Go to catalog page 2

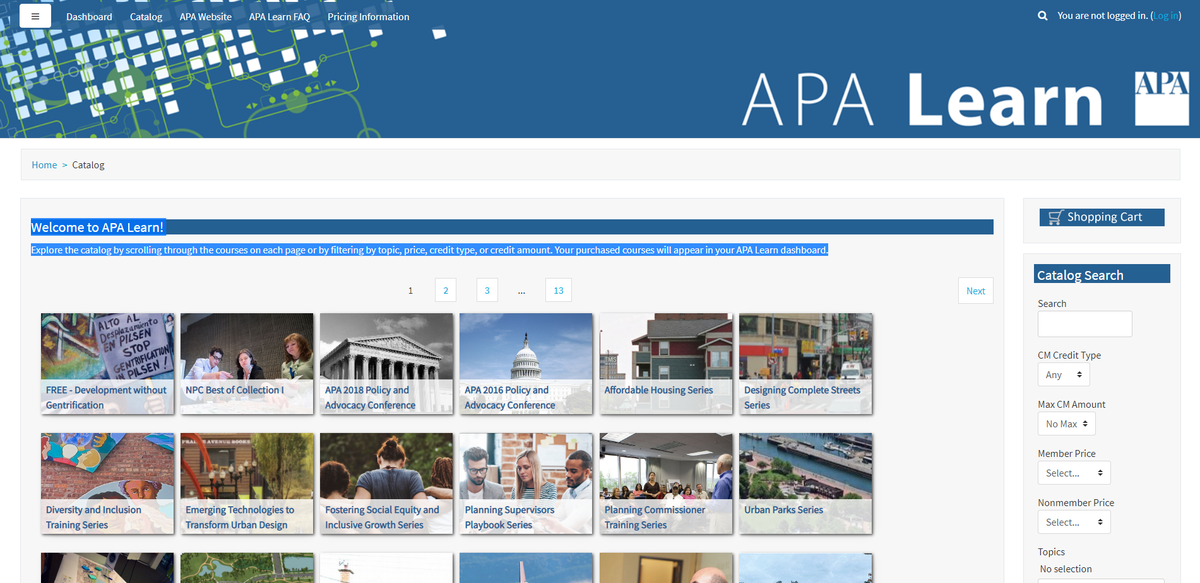[446, 291]
